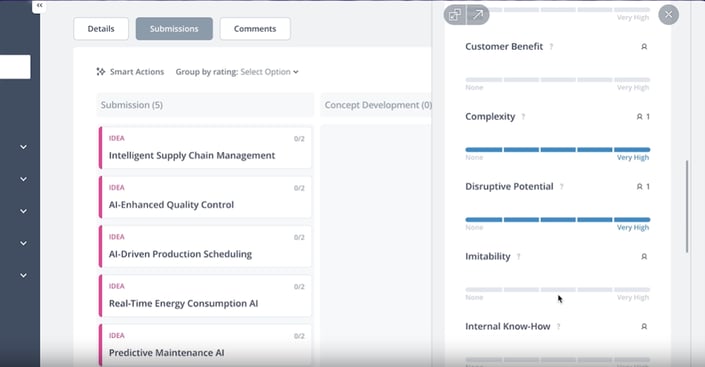Click the Disruptive Potential help question mark

pos(562,187)
